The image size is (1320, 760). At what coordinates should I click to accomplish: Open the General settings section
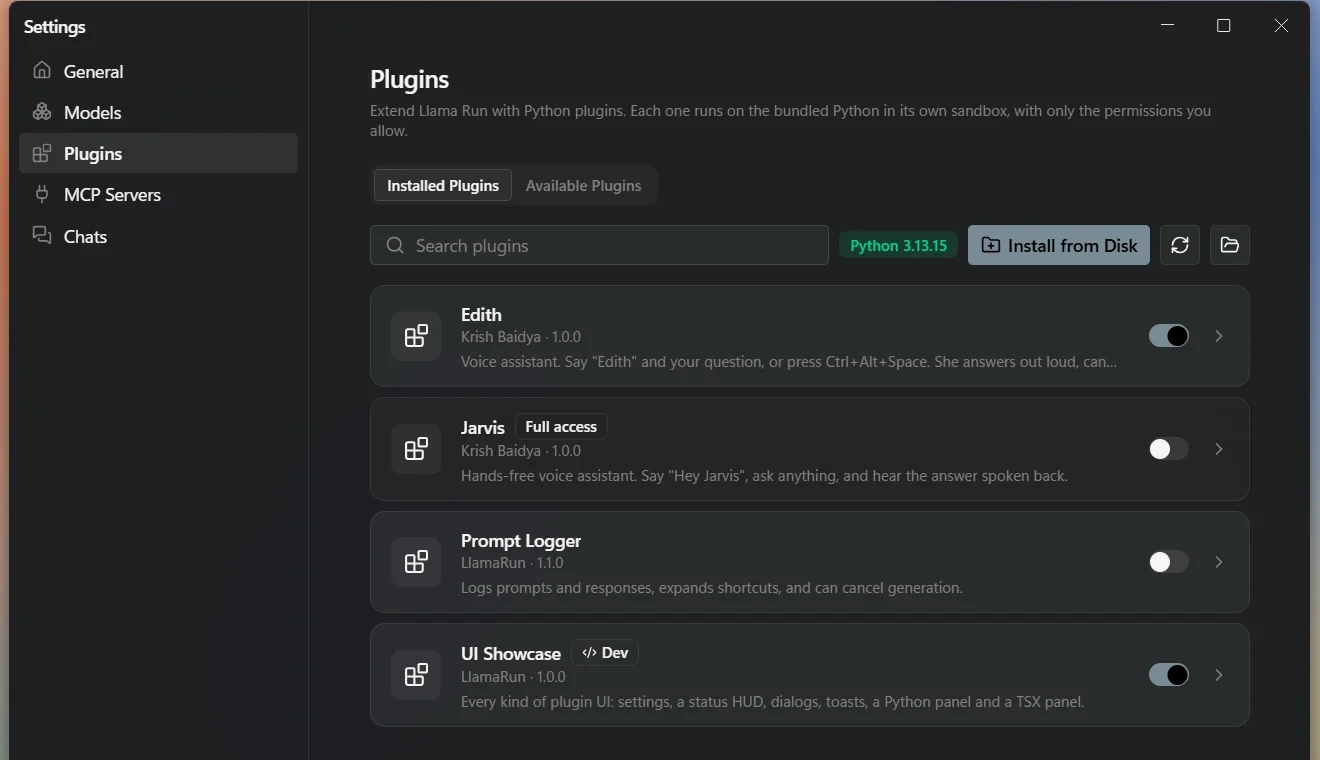click(x=159, y=71)
